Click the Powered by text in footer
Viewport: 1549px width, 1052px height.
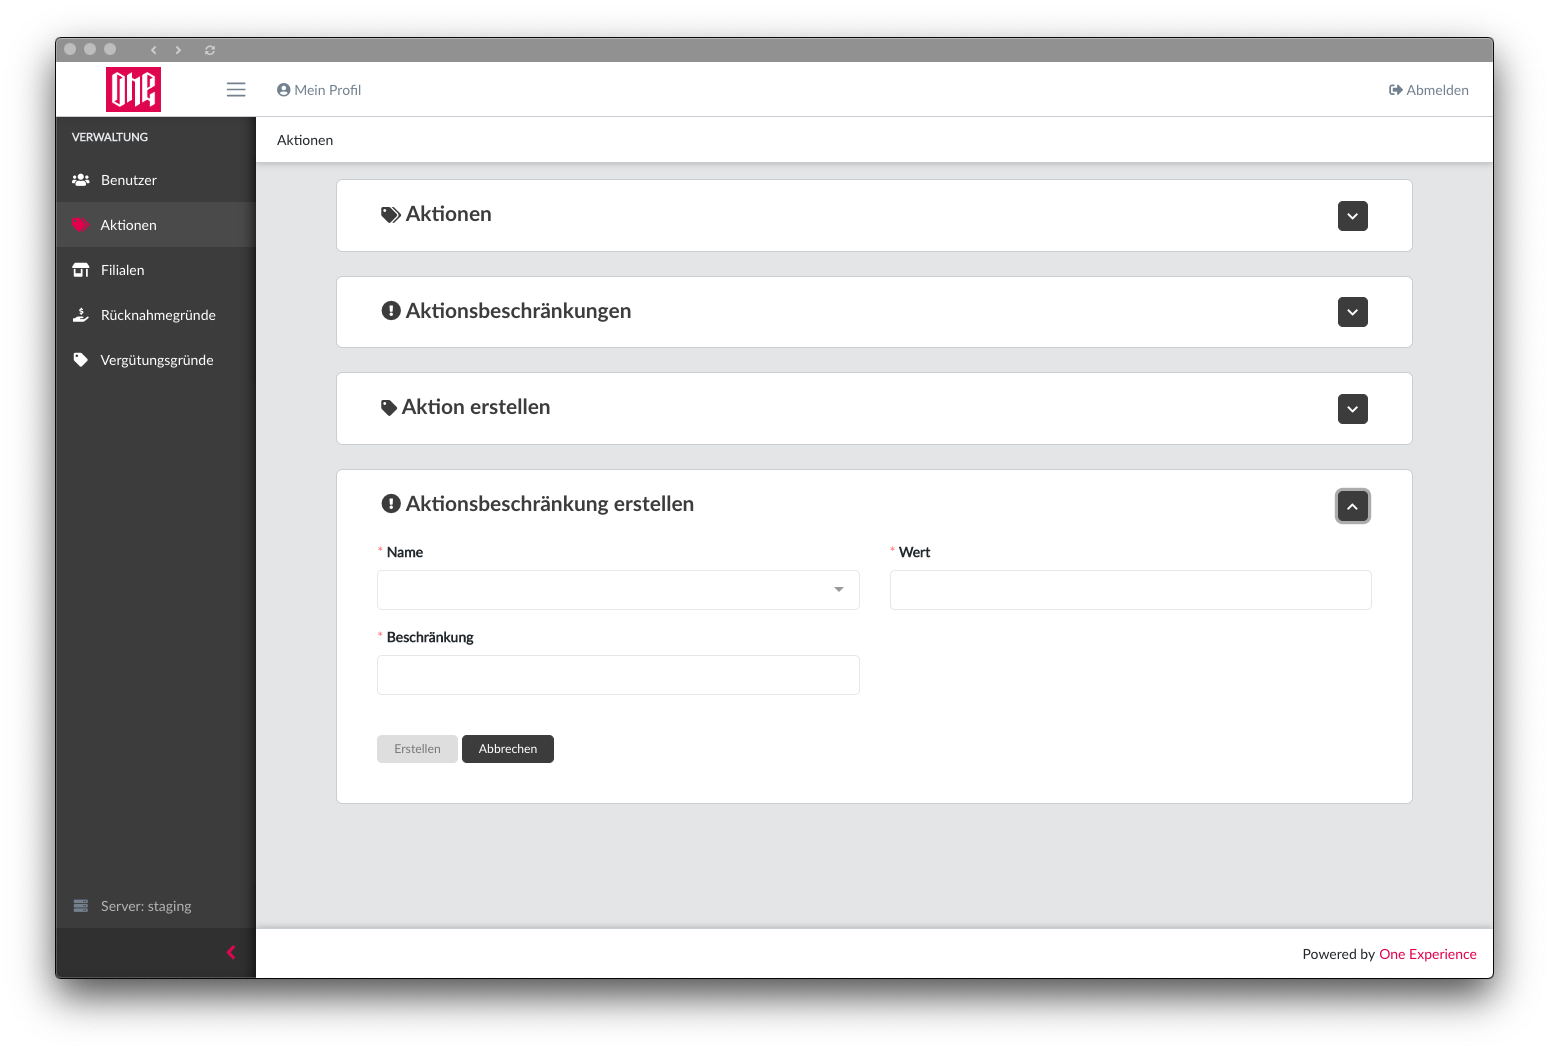coord(1338,954)
